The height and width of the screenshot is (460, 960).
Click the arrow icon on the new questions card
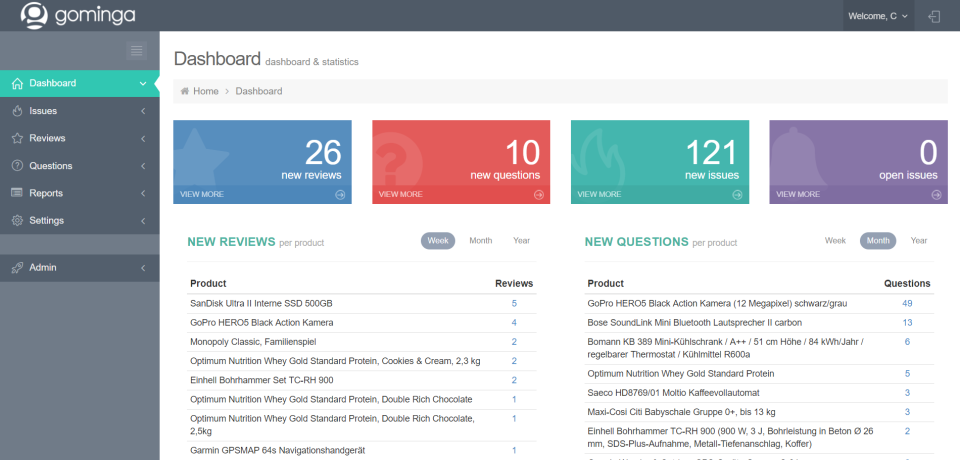point(539,195)
